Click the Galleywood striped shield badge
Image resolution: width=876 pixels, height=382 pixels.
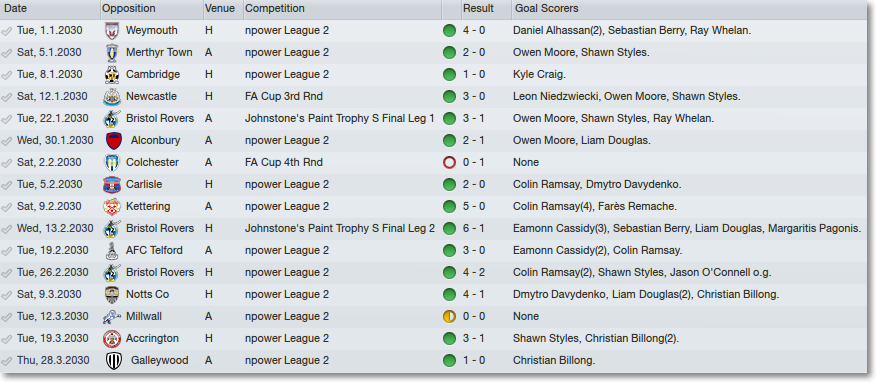click(113, 361)
